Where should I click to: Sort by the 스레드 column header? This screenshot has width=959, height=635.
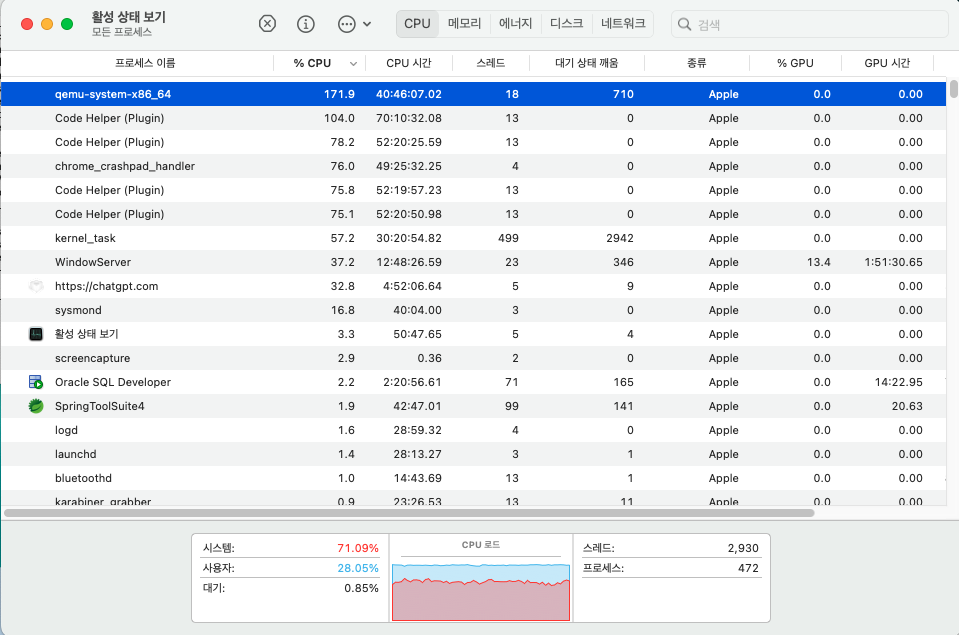tap(491, 63)
